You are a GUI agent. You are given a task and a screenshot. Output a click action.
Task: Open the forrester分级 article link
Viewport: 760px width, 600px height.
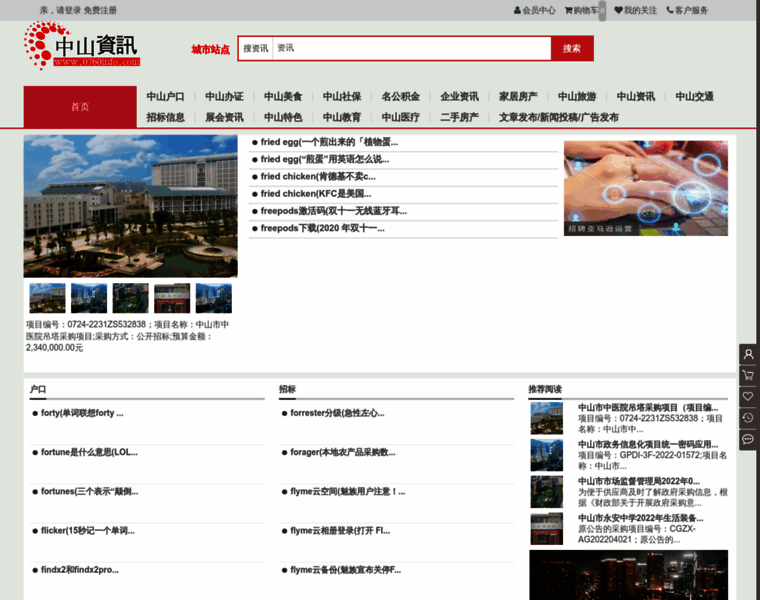tap(337, 413)
